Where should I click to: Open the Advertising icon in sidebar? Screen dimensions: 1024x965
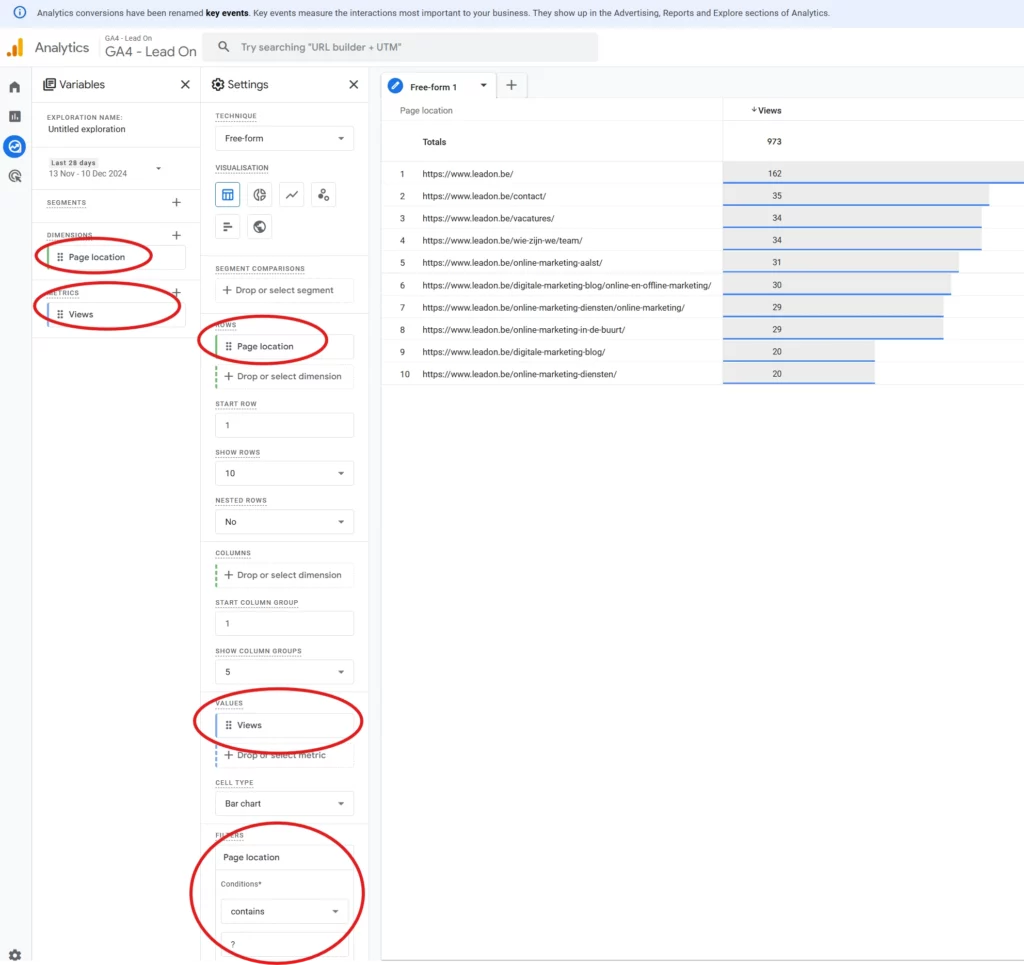point(14,176)
